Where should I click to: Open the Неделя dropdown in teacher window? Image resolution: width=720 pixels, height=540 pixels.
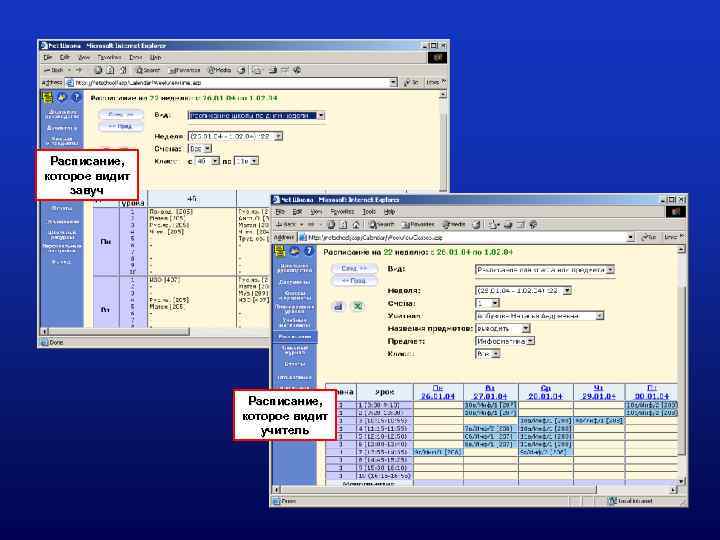(x=567, y=291)
